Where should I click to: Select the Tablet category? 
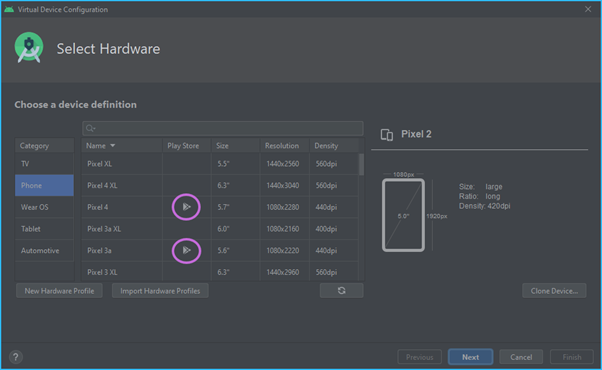coord(44,229)
